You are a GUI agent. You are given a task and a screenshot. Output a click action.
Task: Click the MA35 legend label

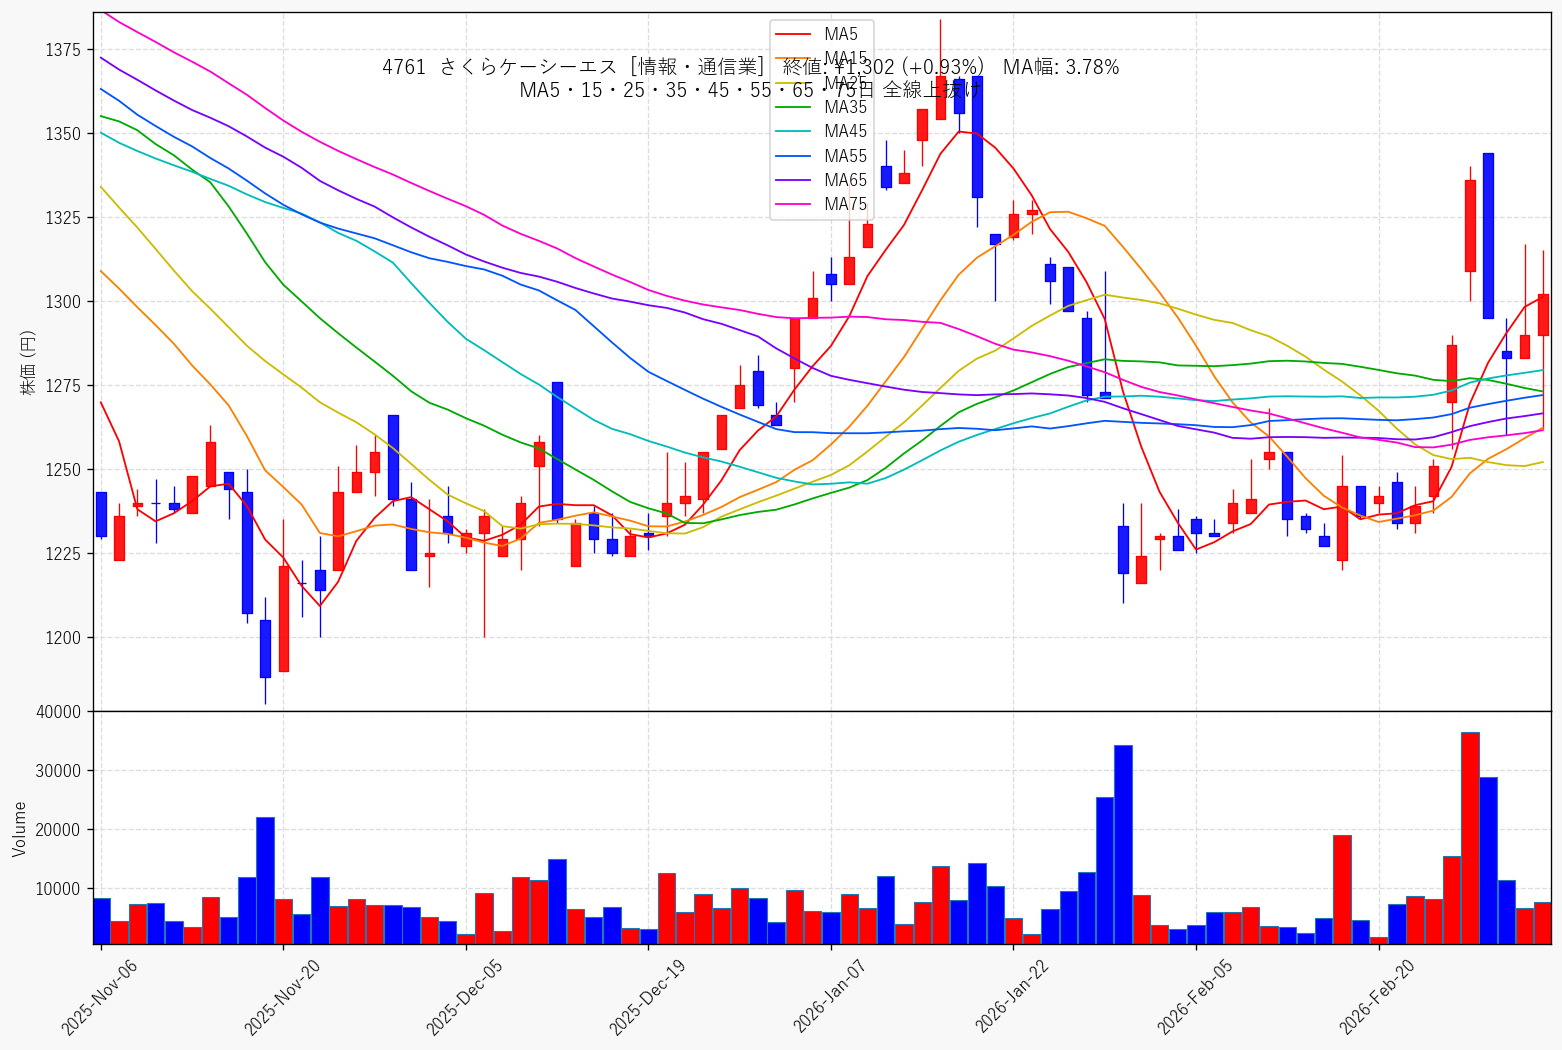pos(846,107)
